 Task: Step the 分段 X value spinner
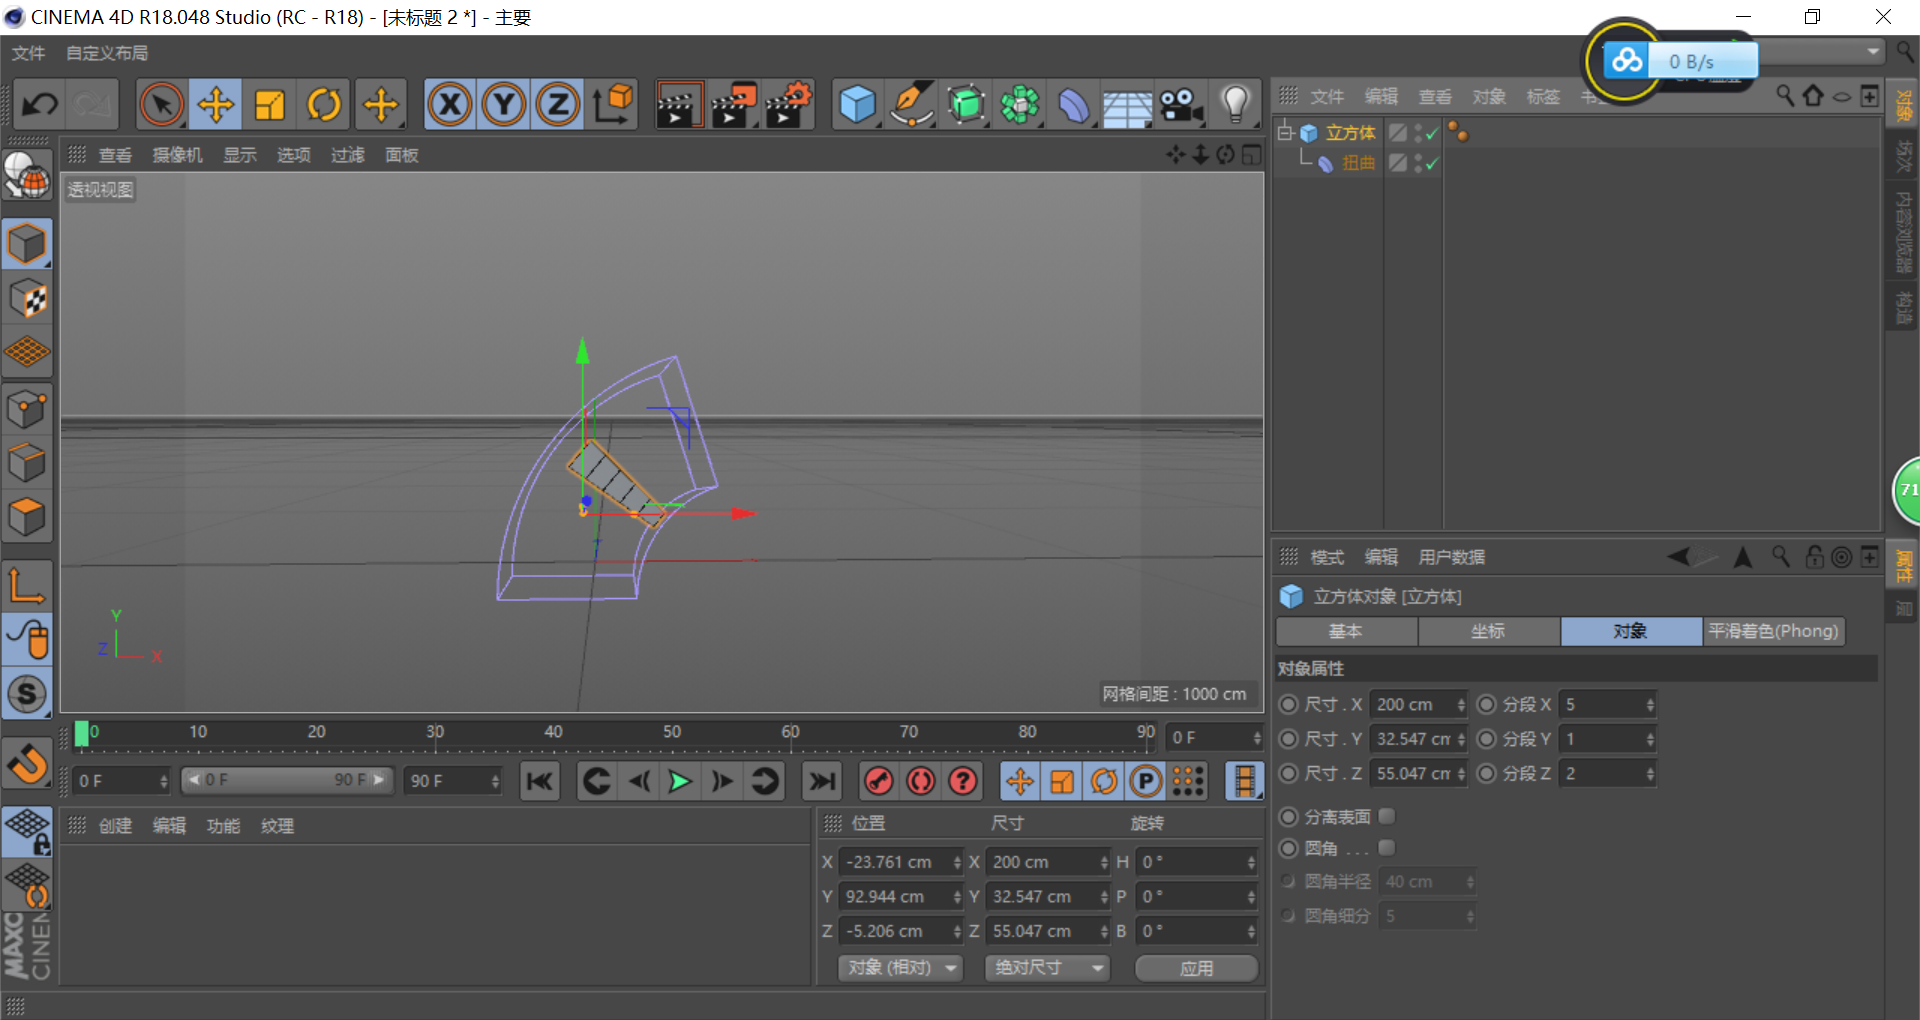tap(1650, 704)
